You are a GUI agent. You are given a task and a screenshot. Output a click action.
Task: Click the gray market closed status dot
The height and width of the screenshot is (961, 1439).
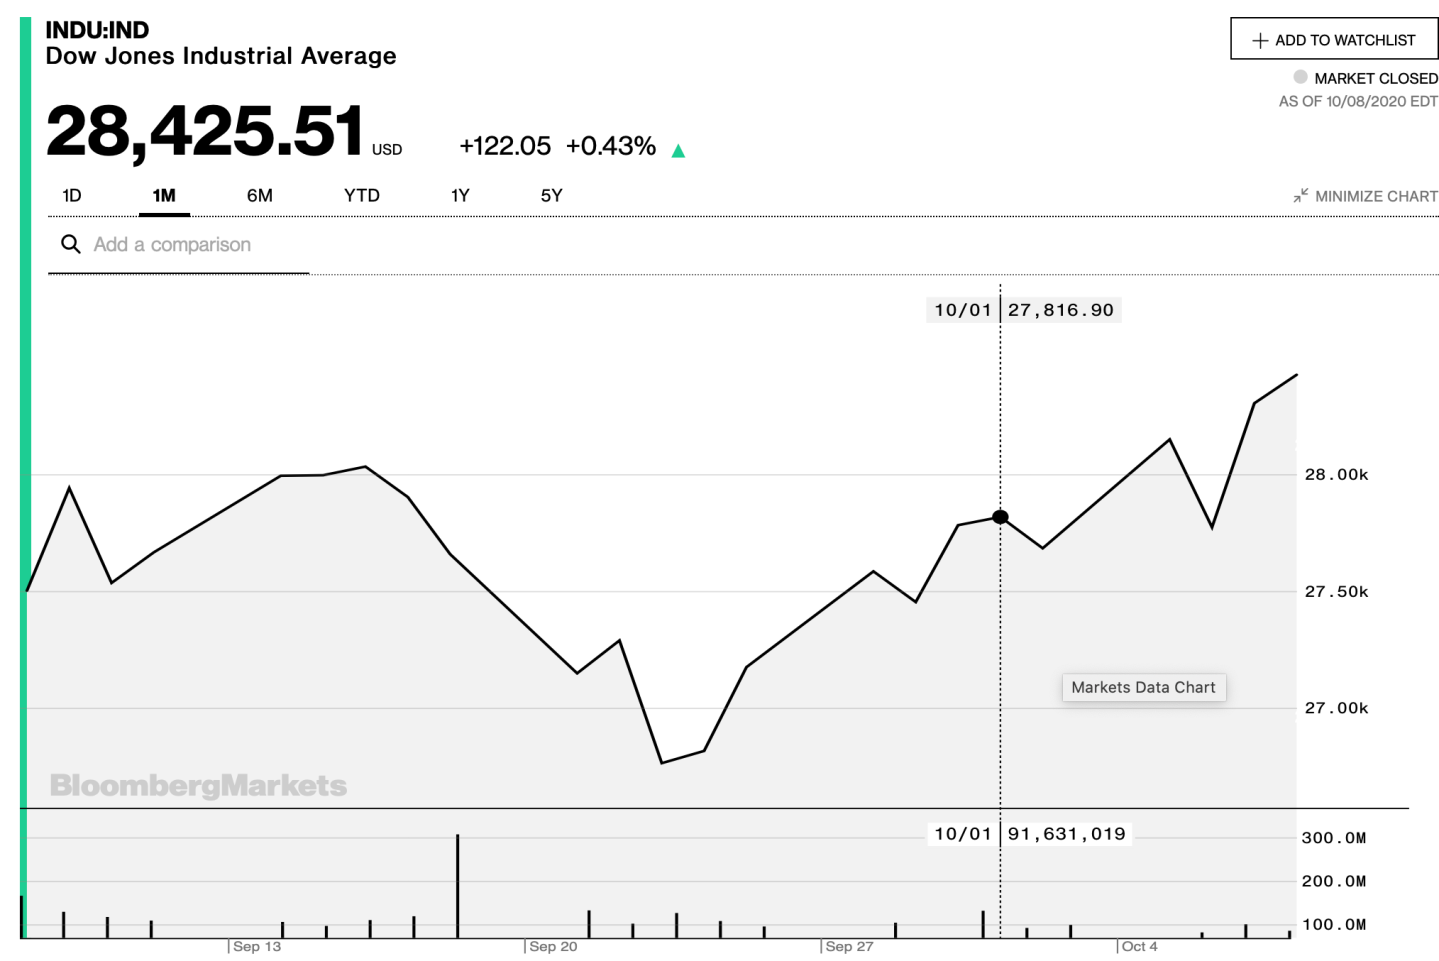pos(1300,77)
